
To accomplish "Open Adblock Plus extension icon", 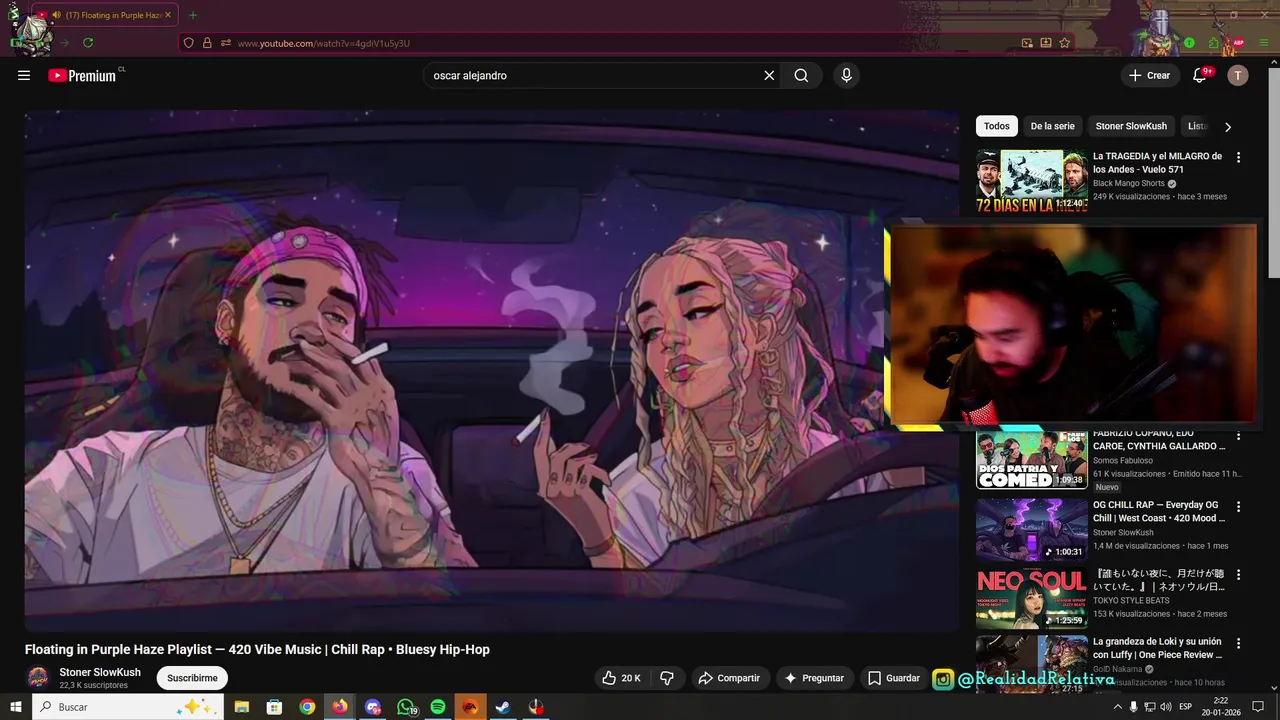I will click(x=1239, y=43).
